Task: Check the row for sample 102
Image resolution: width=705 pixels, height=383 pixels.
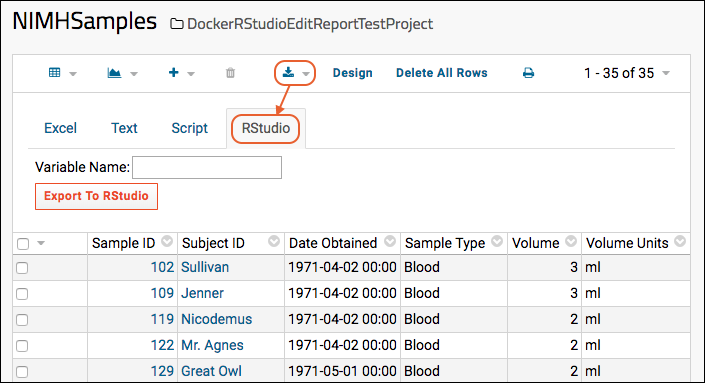Action: tap(22, 268)
